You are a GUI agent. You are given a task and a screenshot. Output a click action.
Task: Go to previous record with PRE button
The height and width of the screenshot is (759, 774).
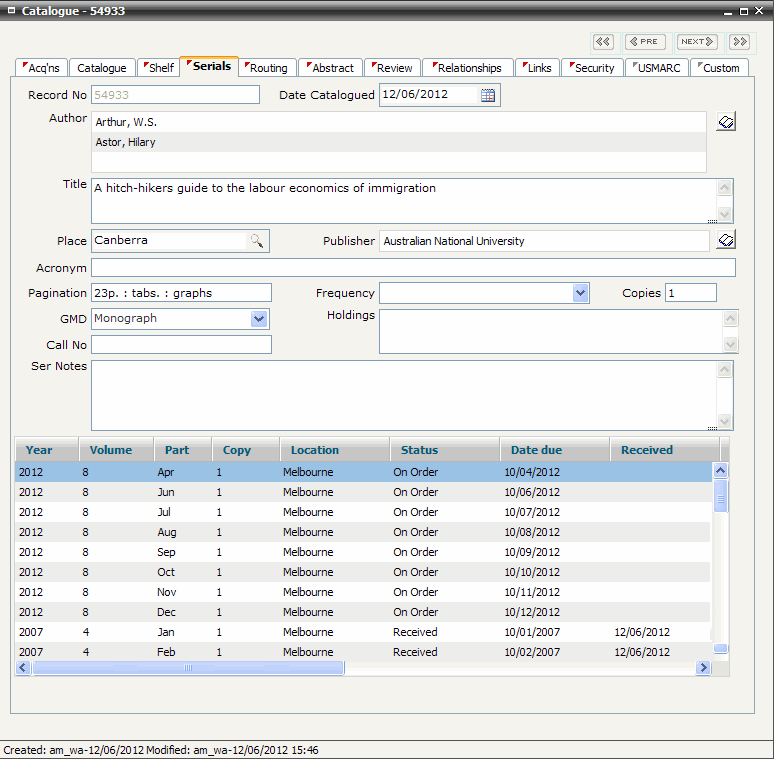point(645,42)
